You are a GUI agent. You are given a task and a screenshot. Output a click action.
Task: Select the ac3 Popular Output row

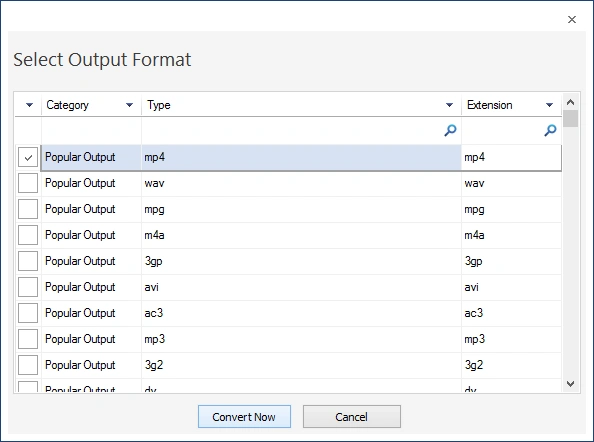(288, 313)
